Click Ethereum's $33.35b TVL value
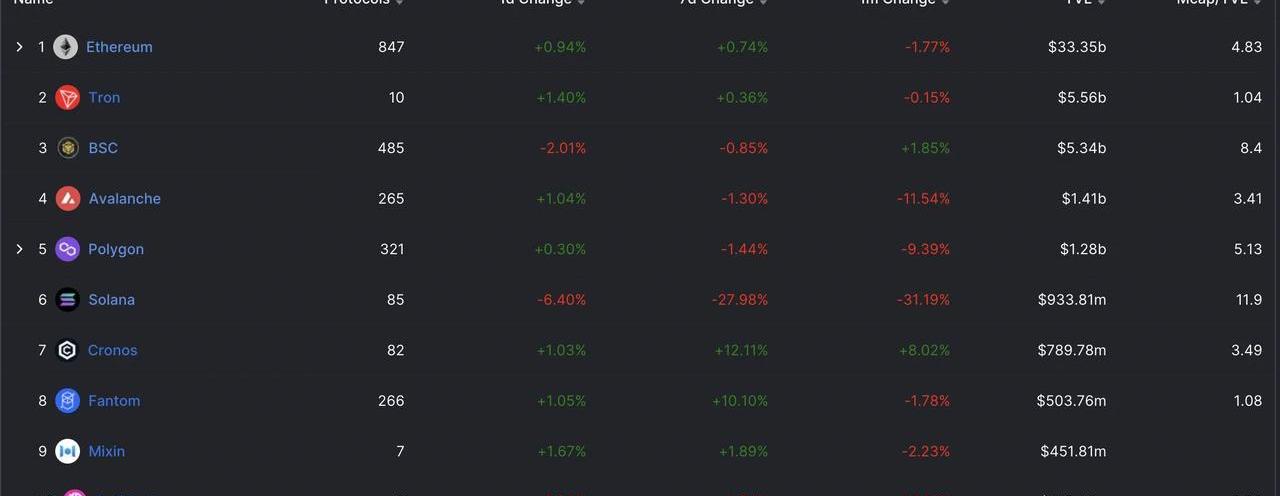The height and width of the screenshot is (496, 1280). [x=1077, y=47]
